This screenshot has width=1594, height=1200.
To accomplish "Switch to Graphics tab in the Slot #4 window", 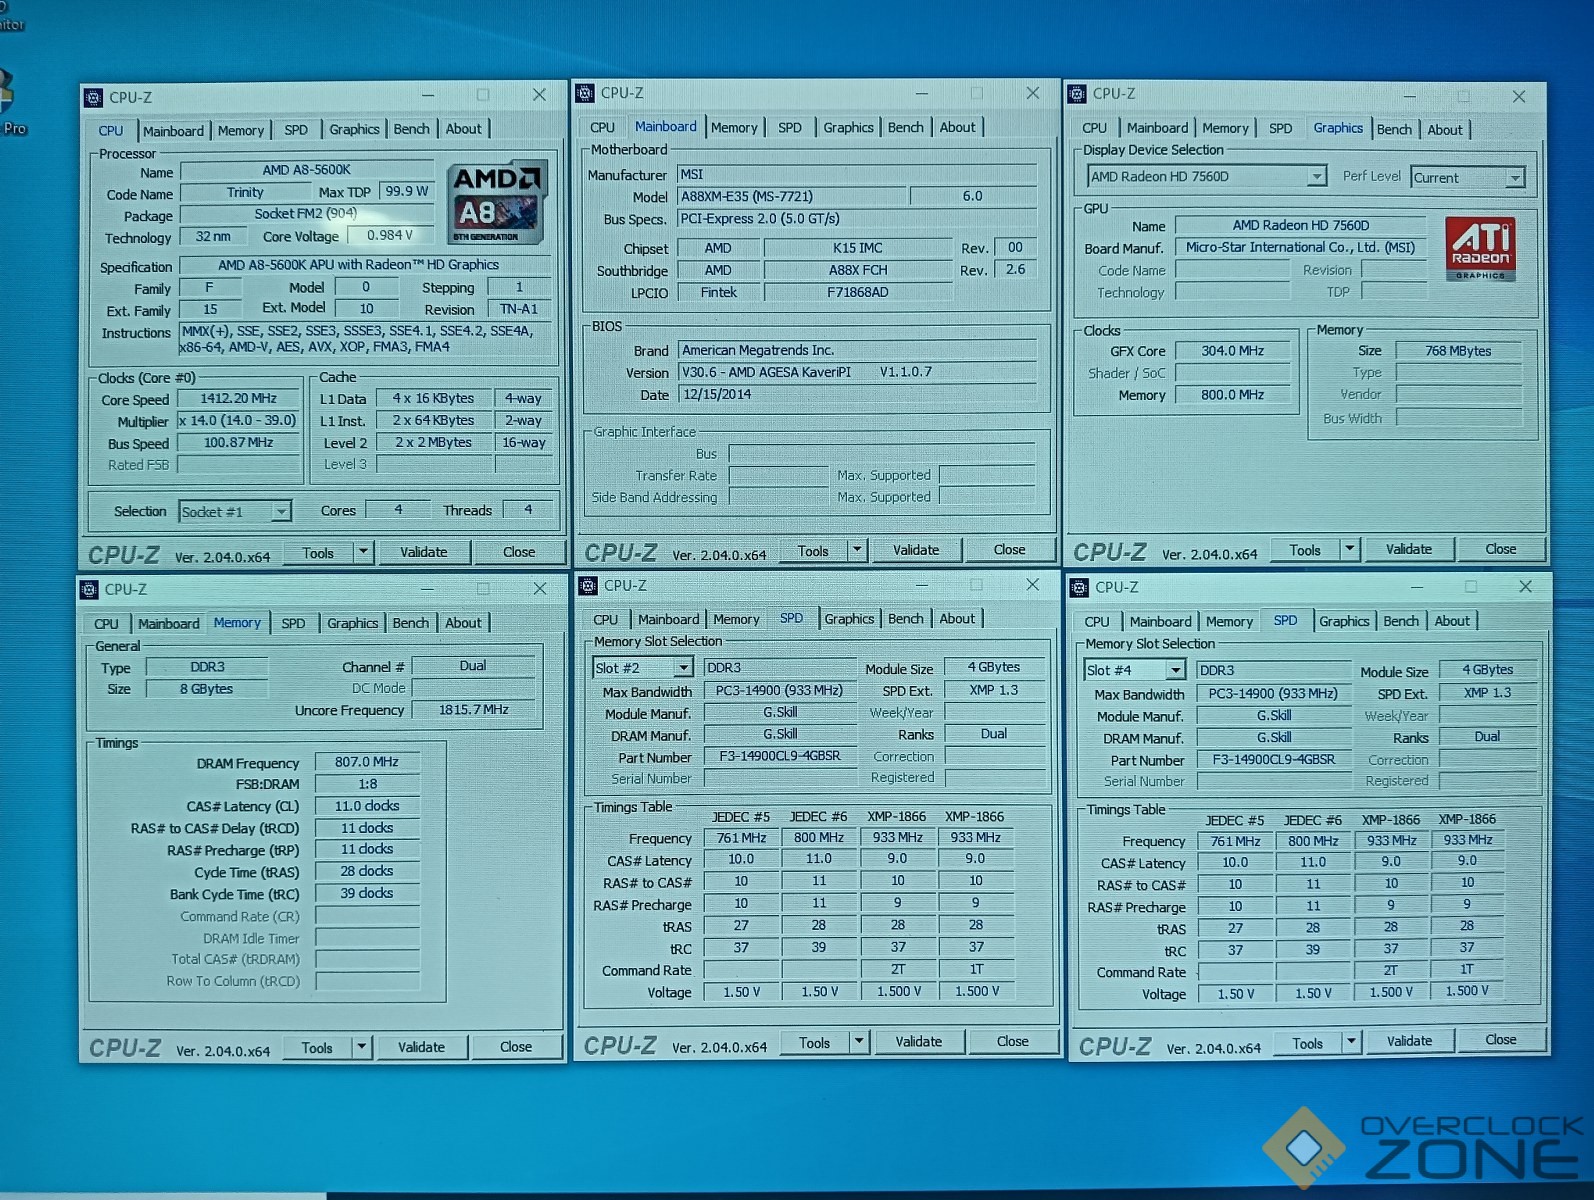I will [x=1344, y=621].
